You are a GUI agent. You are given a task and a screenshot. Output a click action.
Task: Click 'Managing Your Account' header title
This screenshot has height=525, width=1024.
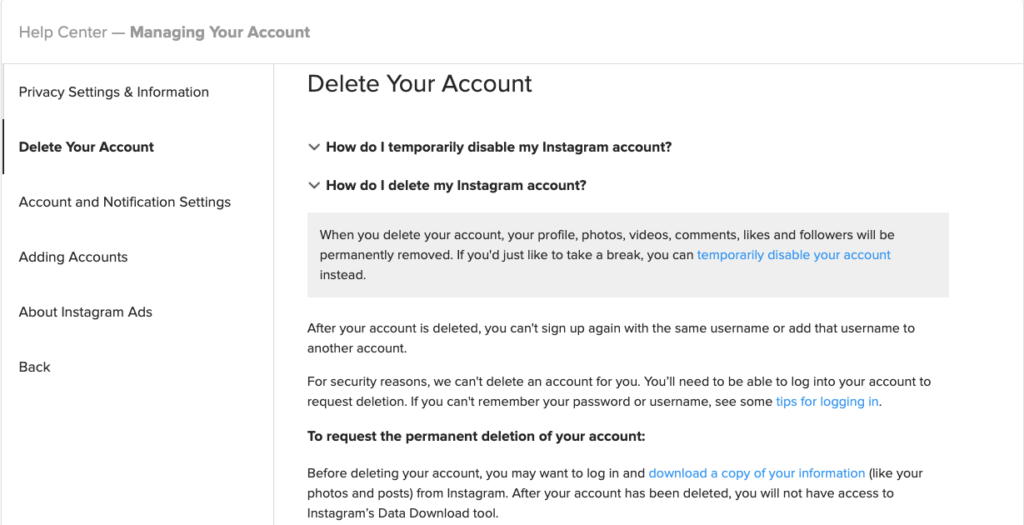[220, 32]
